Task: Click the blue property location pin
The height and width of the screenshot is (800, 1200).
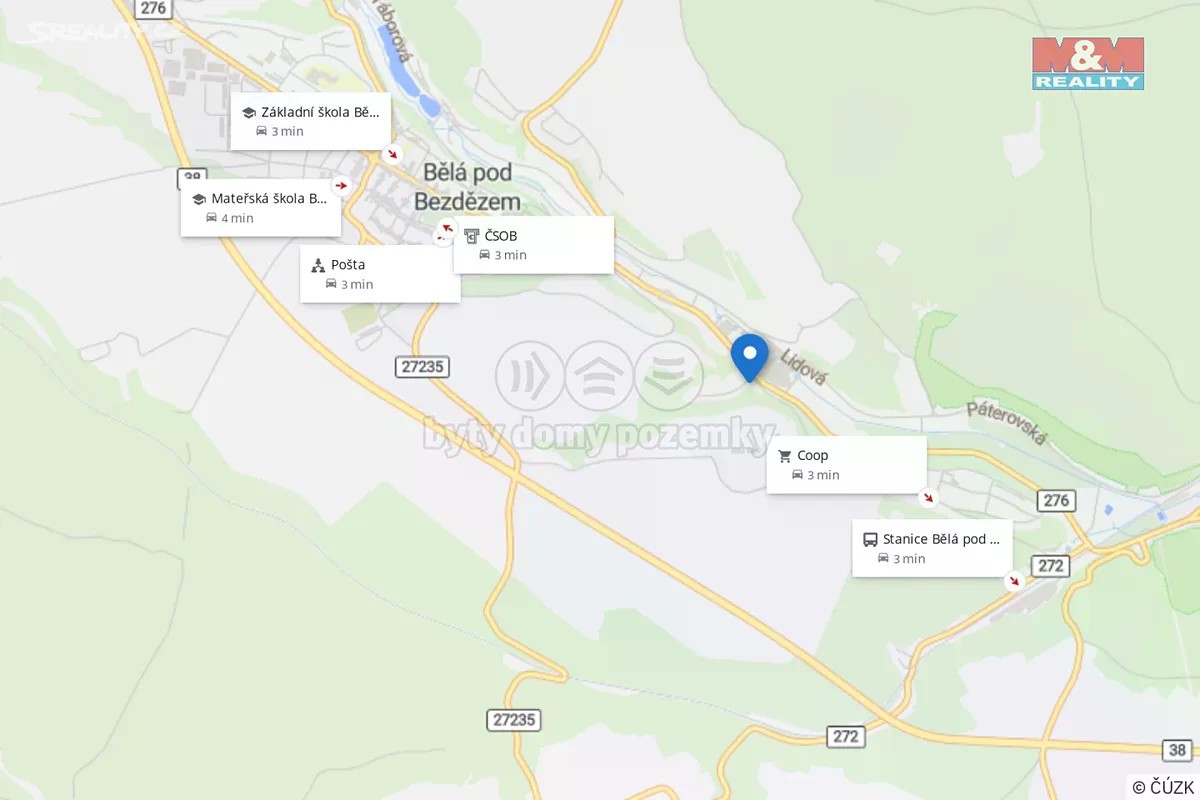Action: tap(750, 357)
